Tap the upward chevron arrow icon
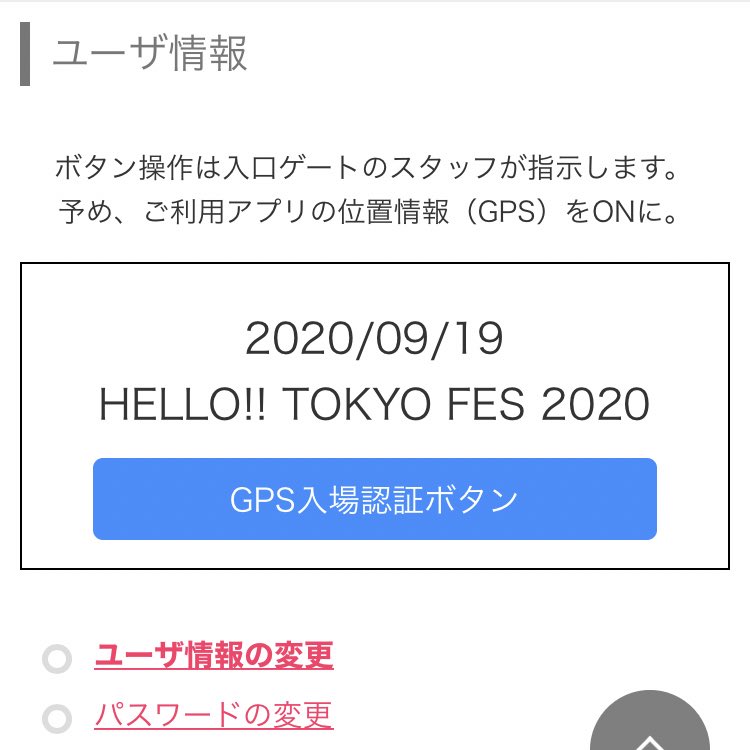Screen dimensions: 750x750 tap(650, 742)
